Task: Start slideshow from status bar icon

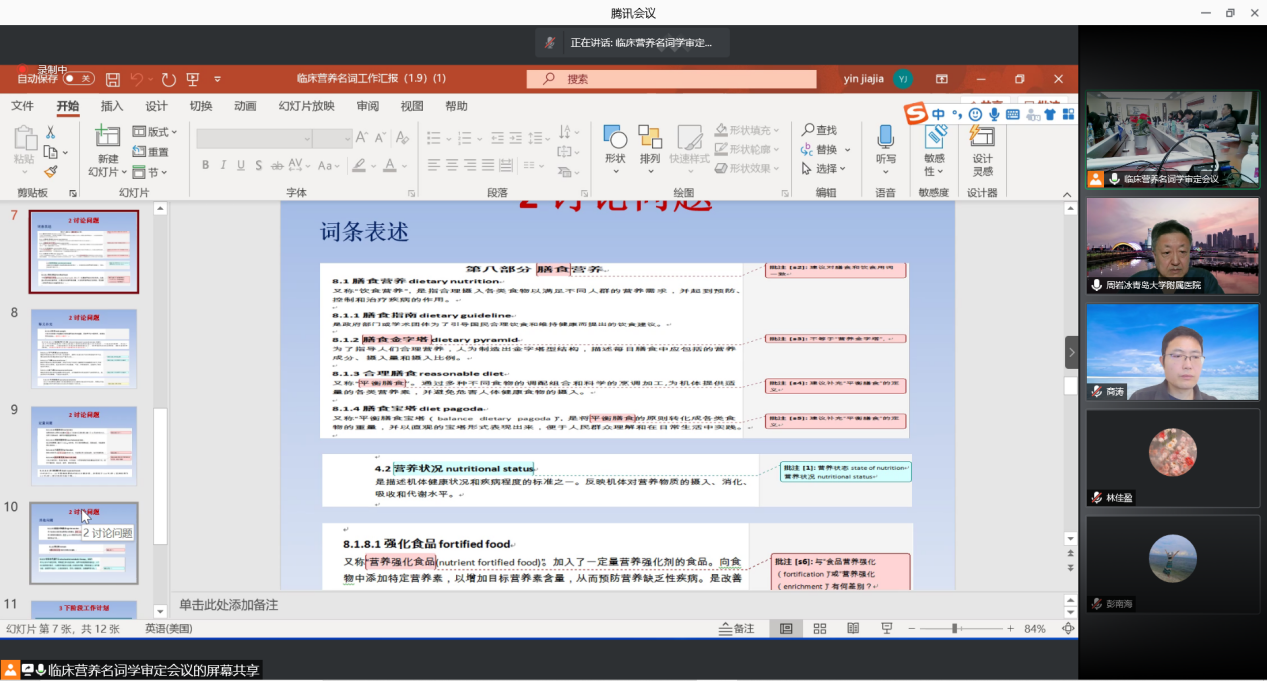Action: click(886, 628)
